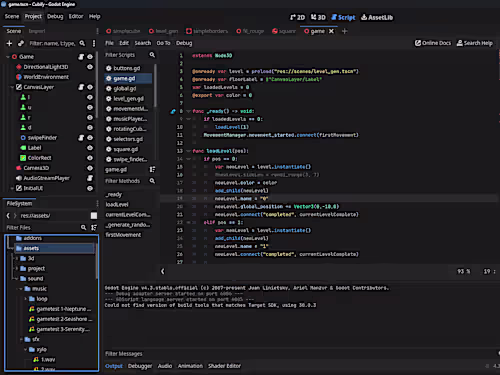Toggle visibility of Camera3D node

pos(90,168)
